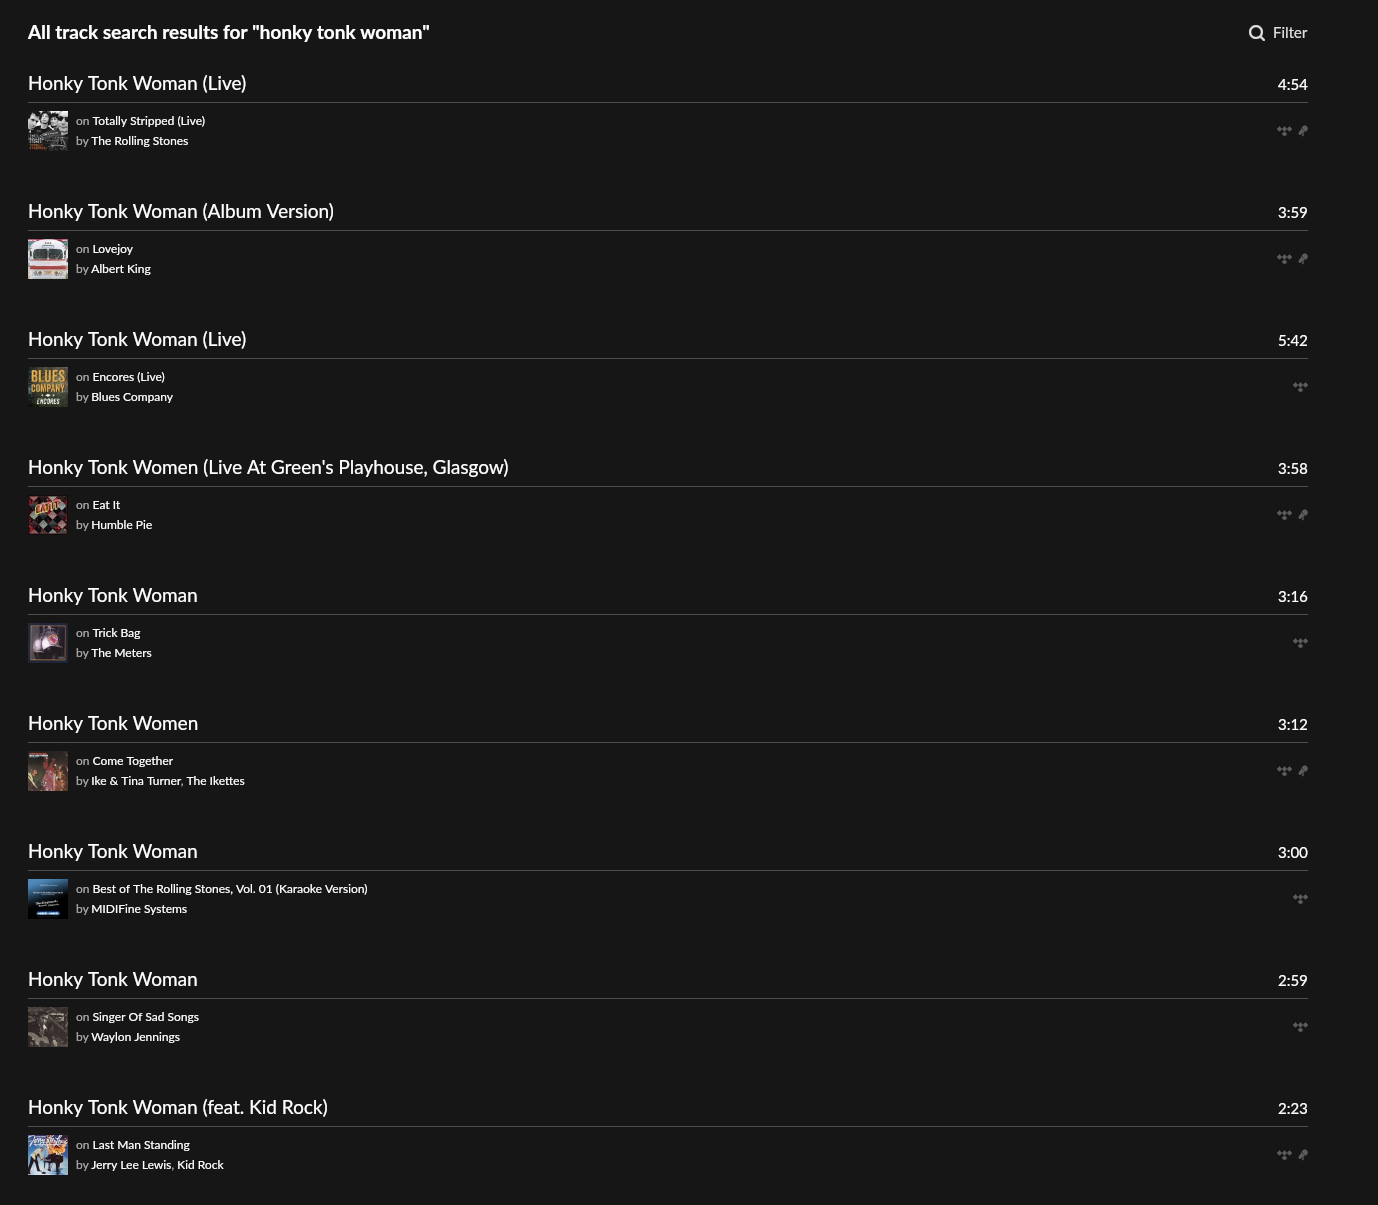1378x1205 pixels.
Task: Open the Lovejoy album link
Action: point(113,249)
